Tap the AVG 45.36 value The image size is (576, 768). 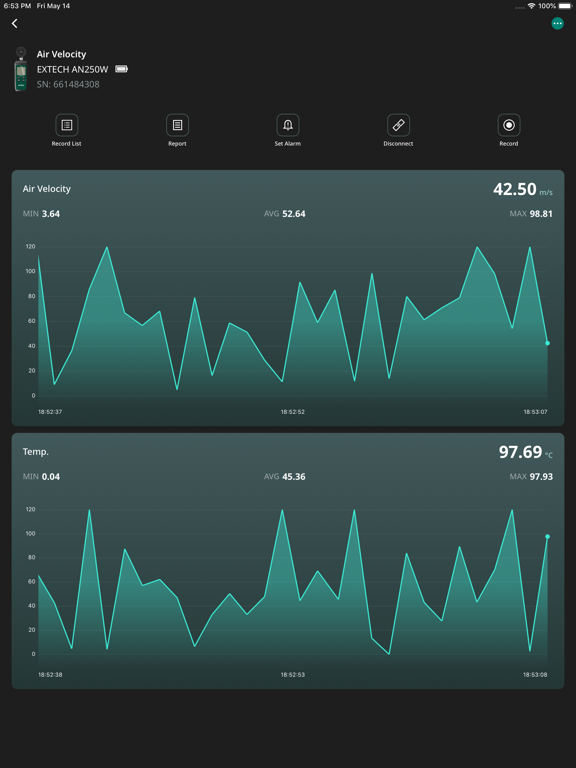(x=285, y=477)
